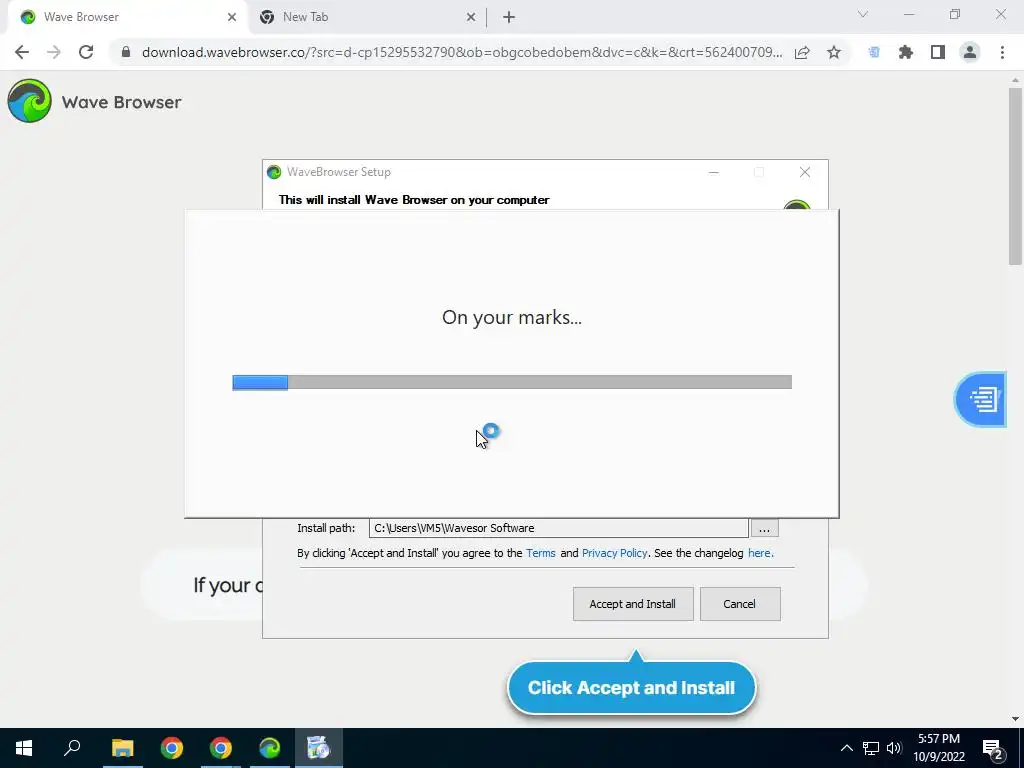Click the Cancel button in setup

pos(740,604)
